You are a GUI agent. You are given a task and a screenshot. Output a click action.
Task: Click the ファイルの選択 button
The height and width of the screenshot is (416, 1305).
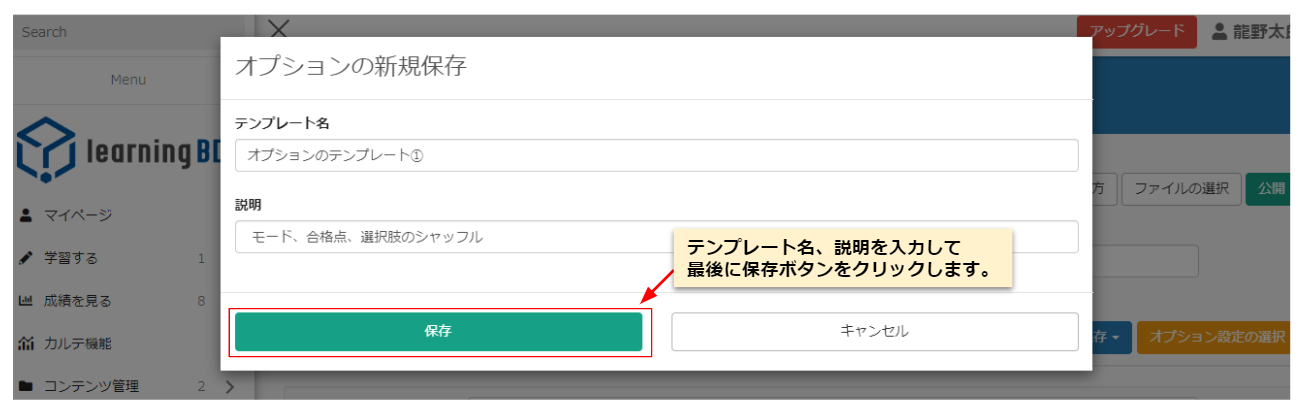pyautogui.click(x=1181, y=188)
